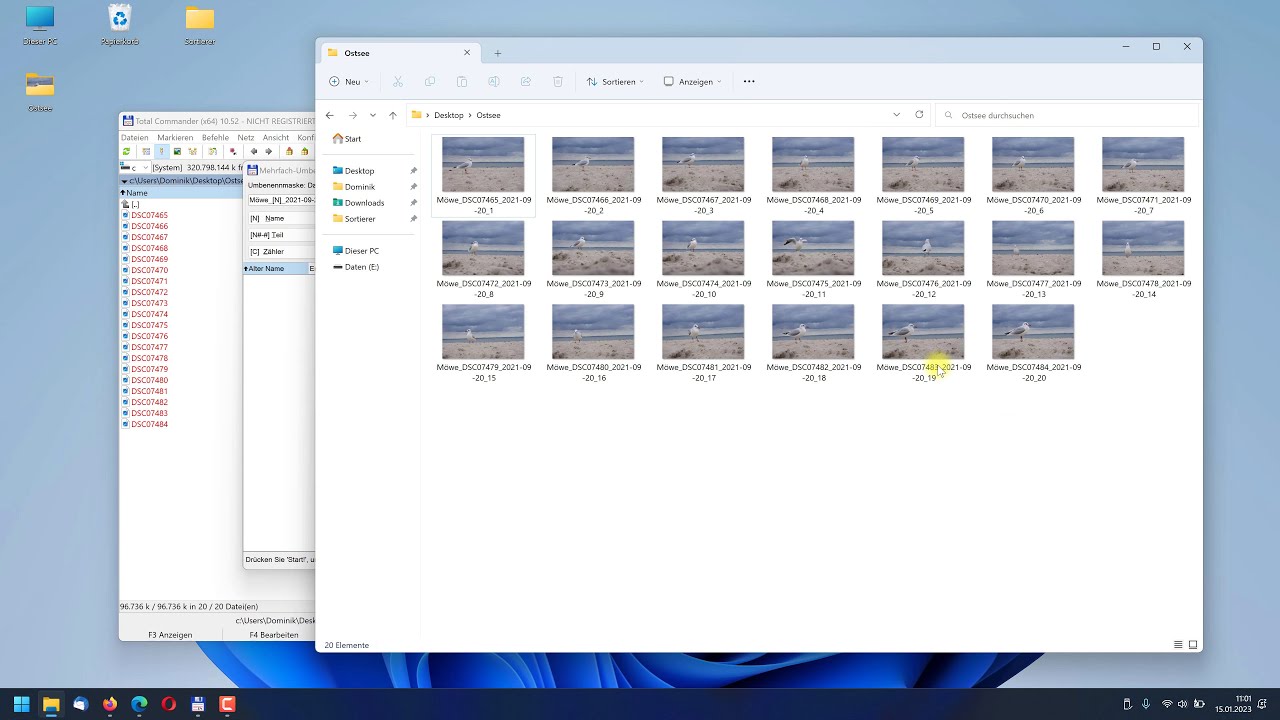The width and height of the screenshot is (1280, 720).
Task: Click Total Commander floppy icon in taskbar
Action: [x=198, y=704]
